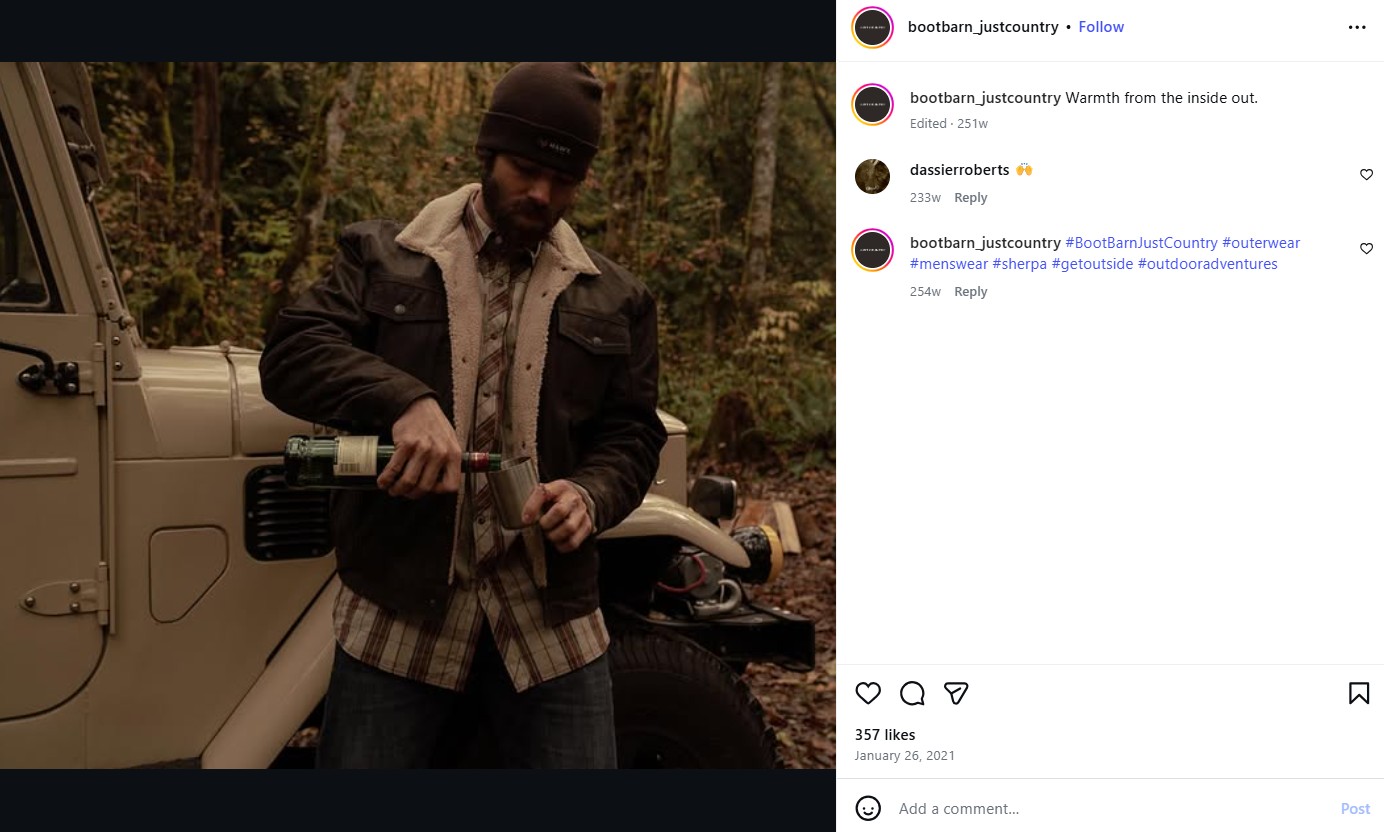Like dassierroberts' comment
The width and height of the screenshot is (1384, 832).
click(x=1366, y=175)
